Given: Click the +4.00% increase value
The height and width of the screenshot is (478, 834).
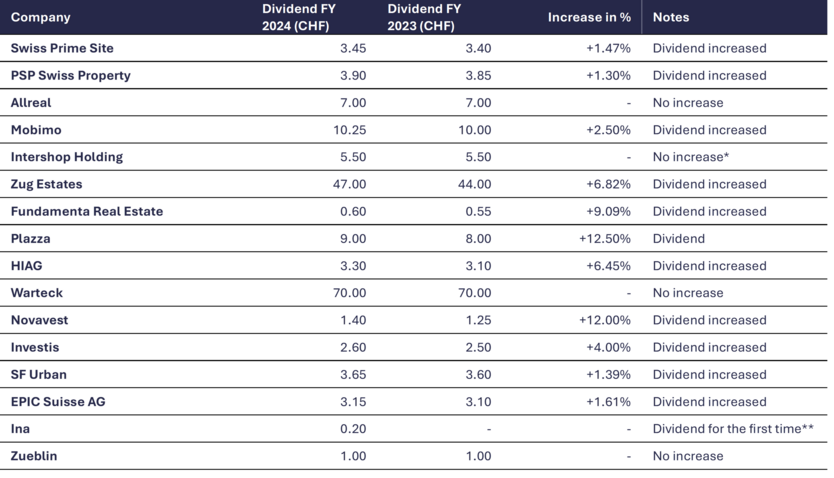Looking at the screenshot, I should 608,347.
